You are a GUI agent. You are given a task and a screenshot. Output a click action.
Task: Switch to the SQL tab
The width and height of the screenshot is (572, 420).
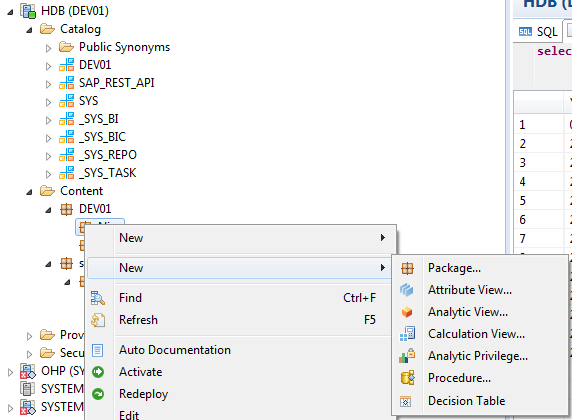538,32
